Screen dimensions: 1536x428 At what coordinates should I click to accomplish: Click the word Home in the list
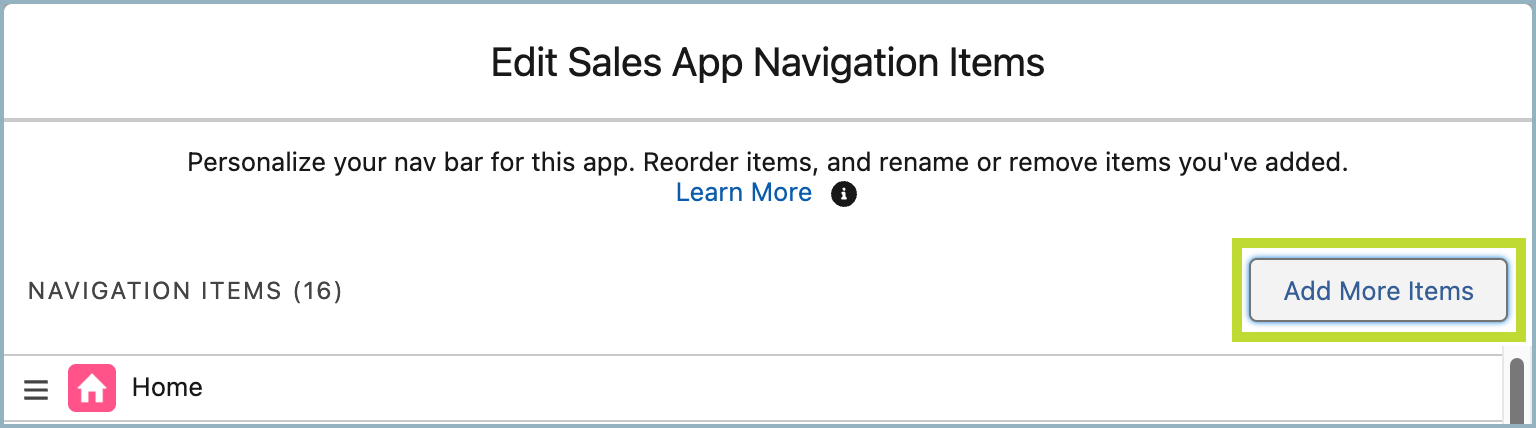pyautogui.click(x=167, y=387)
